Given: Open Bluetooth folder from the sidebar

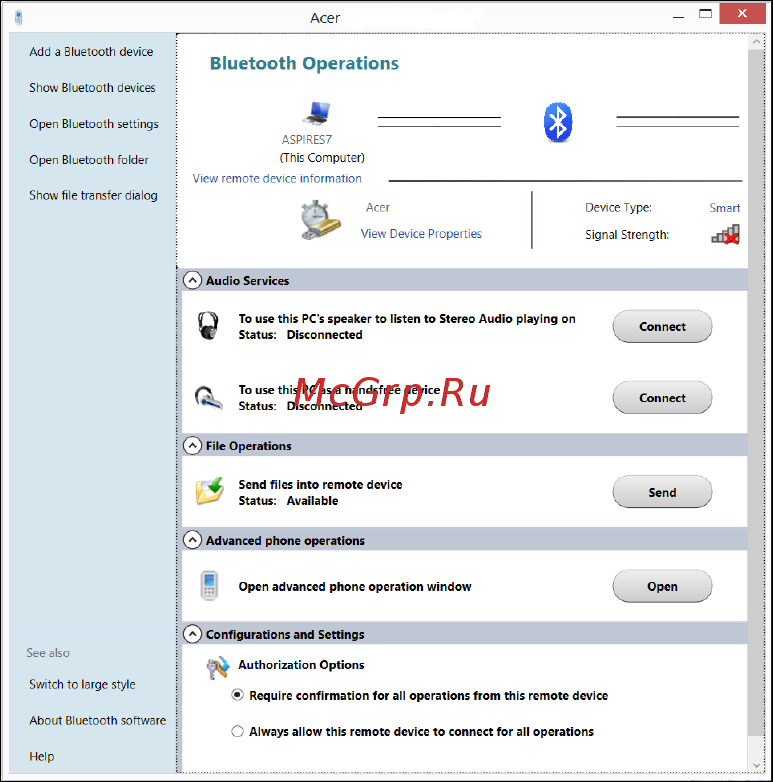Looking at the screenshot, I should pyautogui.click(x=89, y=160).
